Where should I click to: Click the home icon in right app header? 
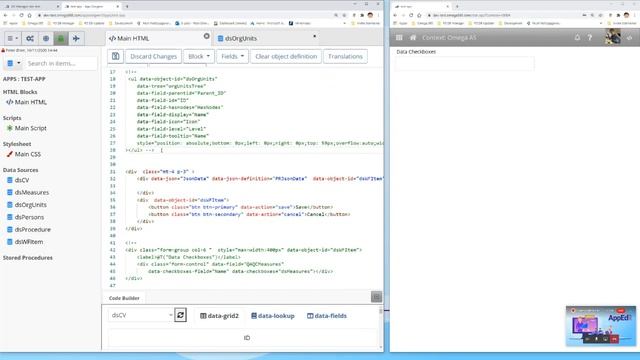tap(413, 38)
